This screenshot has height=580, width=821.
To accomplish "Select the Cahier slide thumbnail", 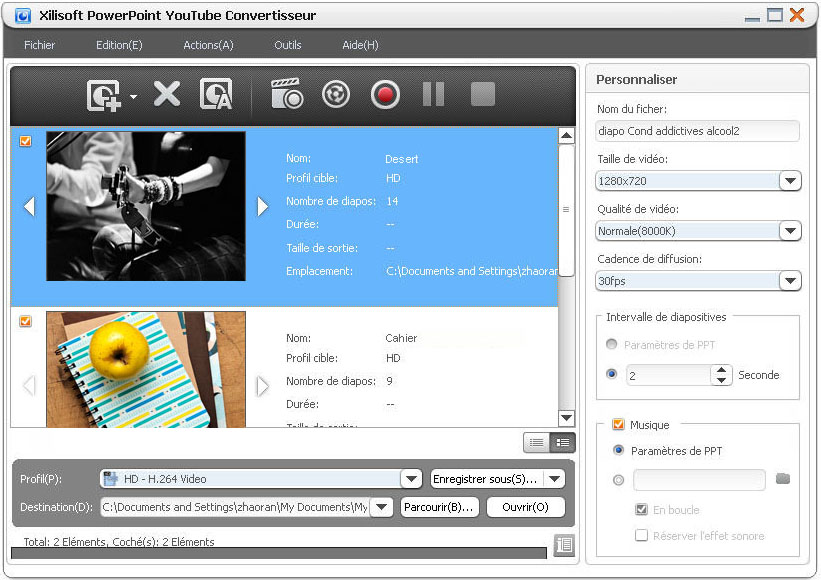I will click(x=146, y=370).
